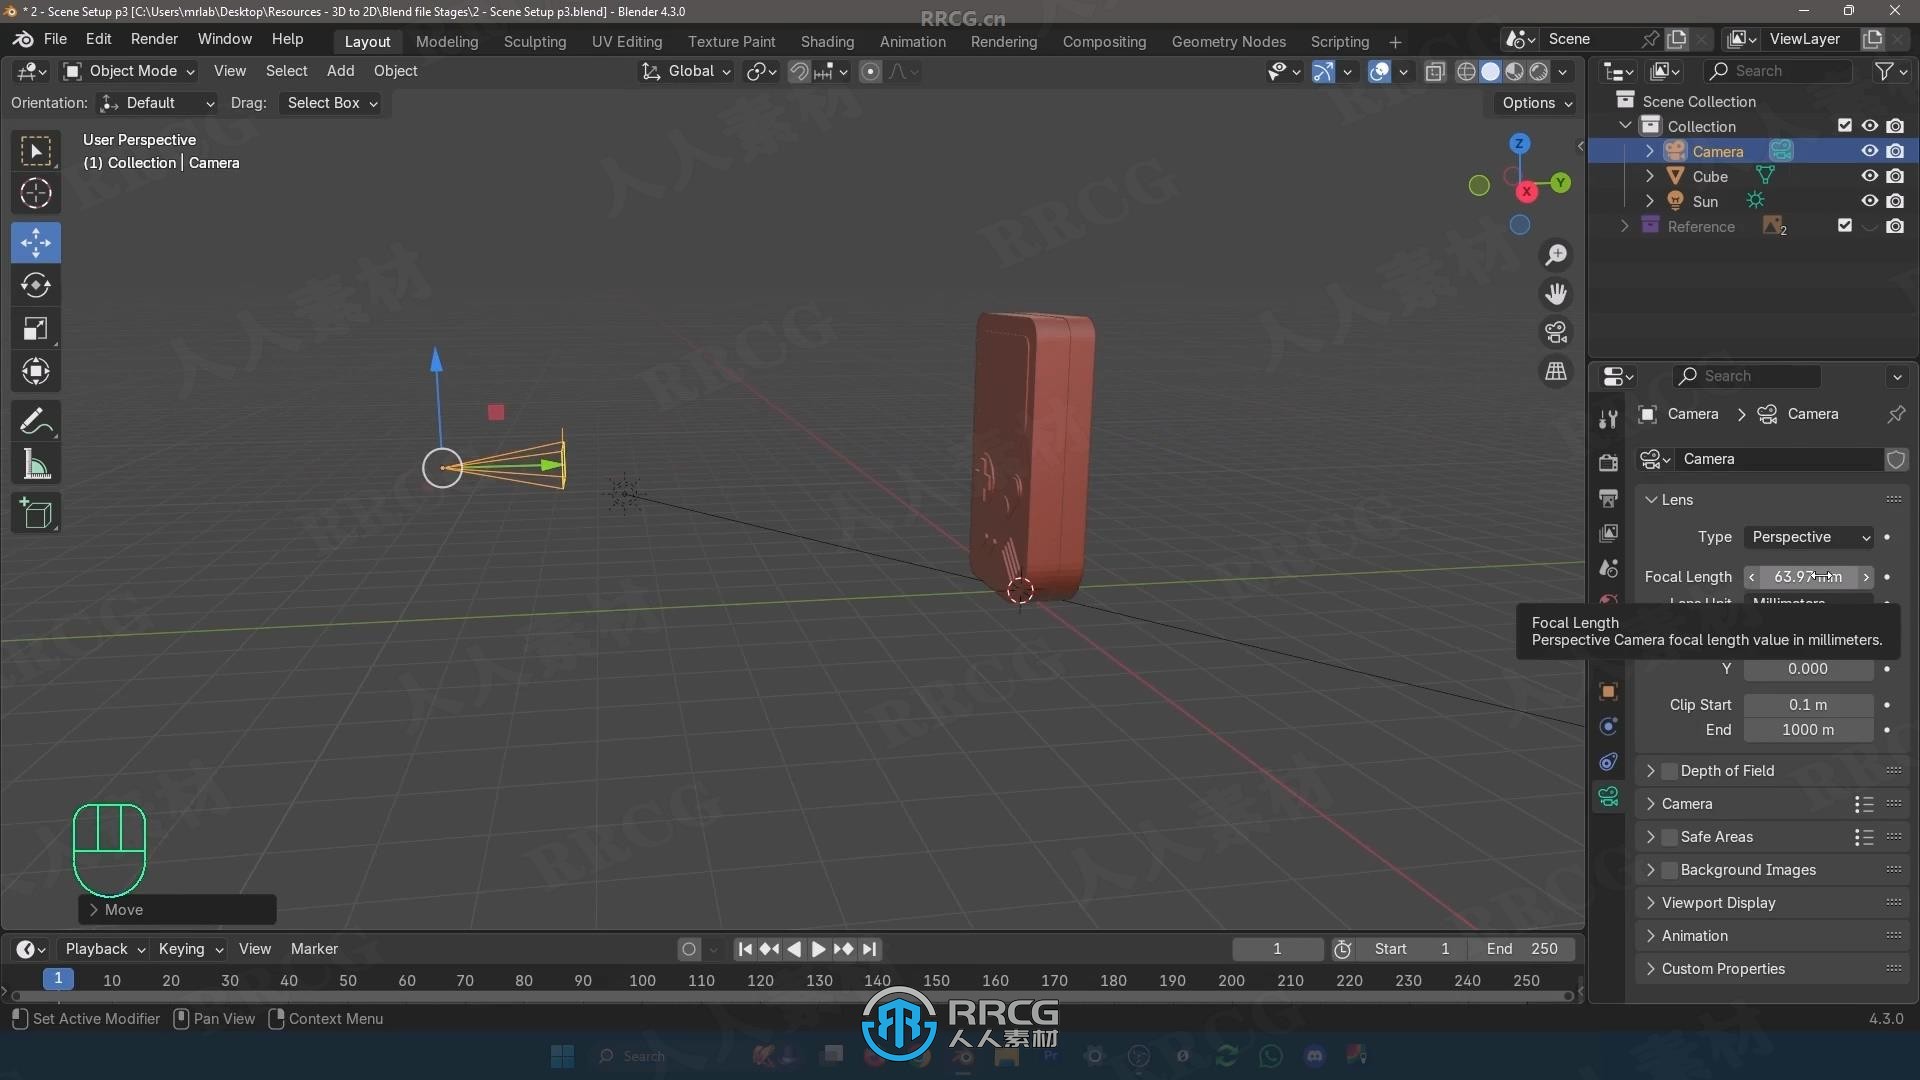
Task: Toggle viewport gizmos button
Action: click(x=1323, y=72)
